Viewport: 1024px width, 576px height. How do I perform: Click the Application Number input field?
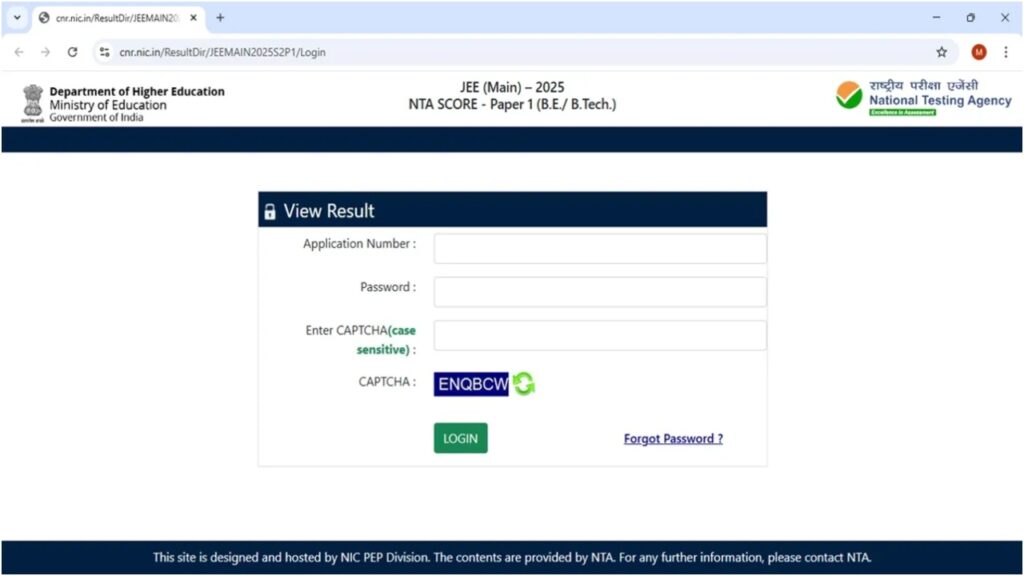(x=599, y=248)
